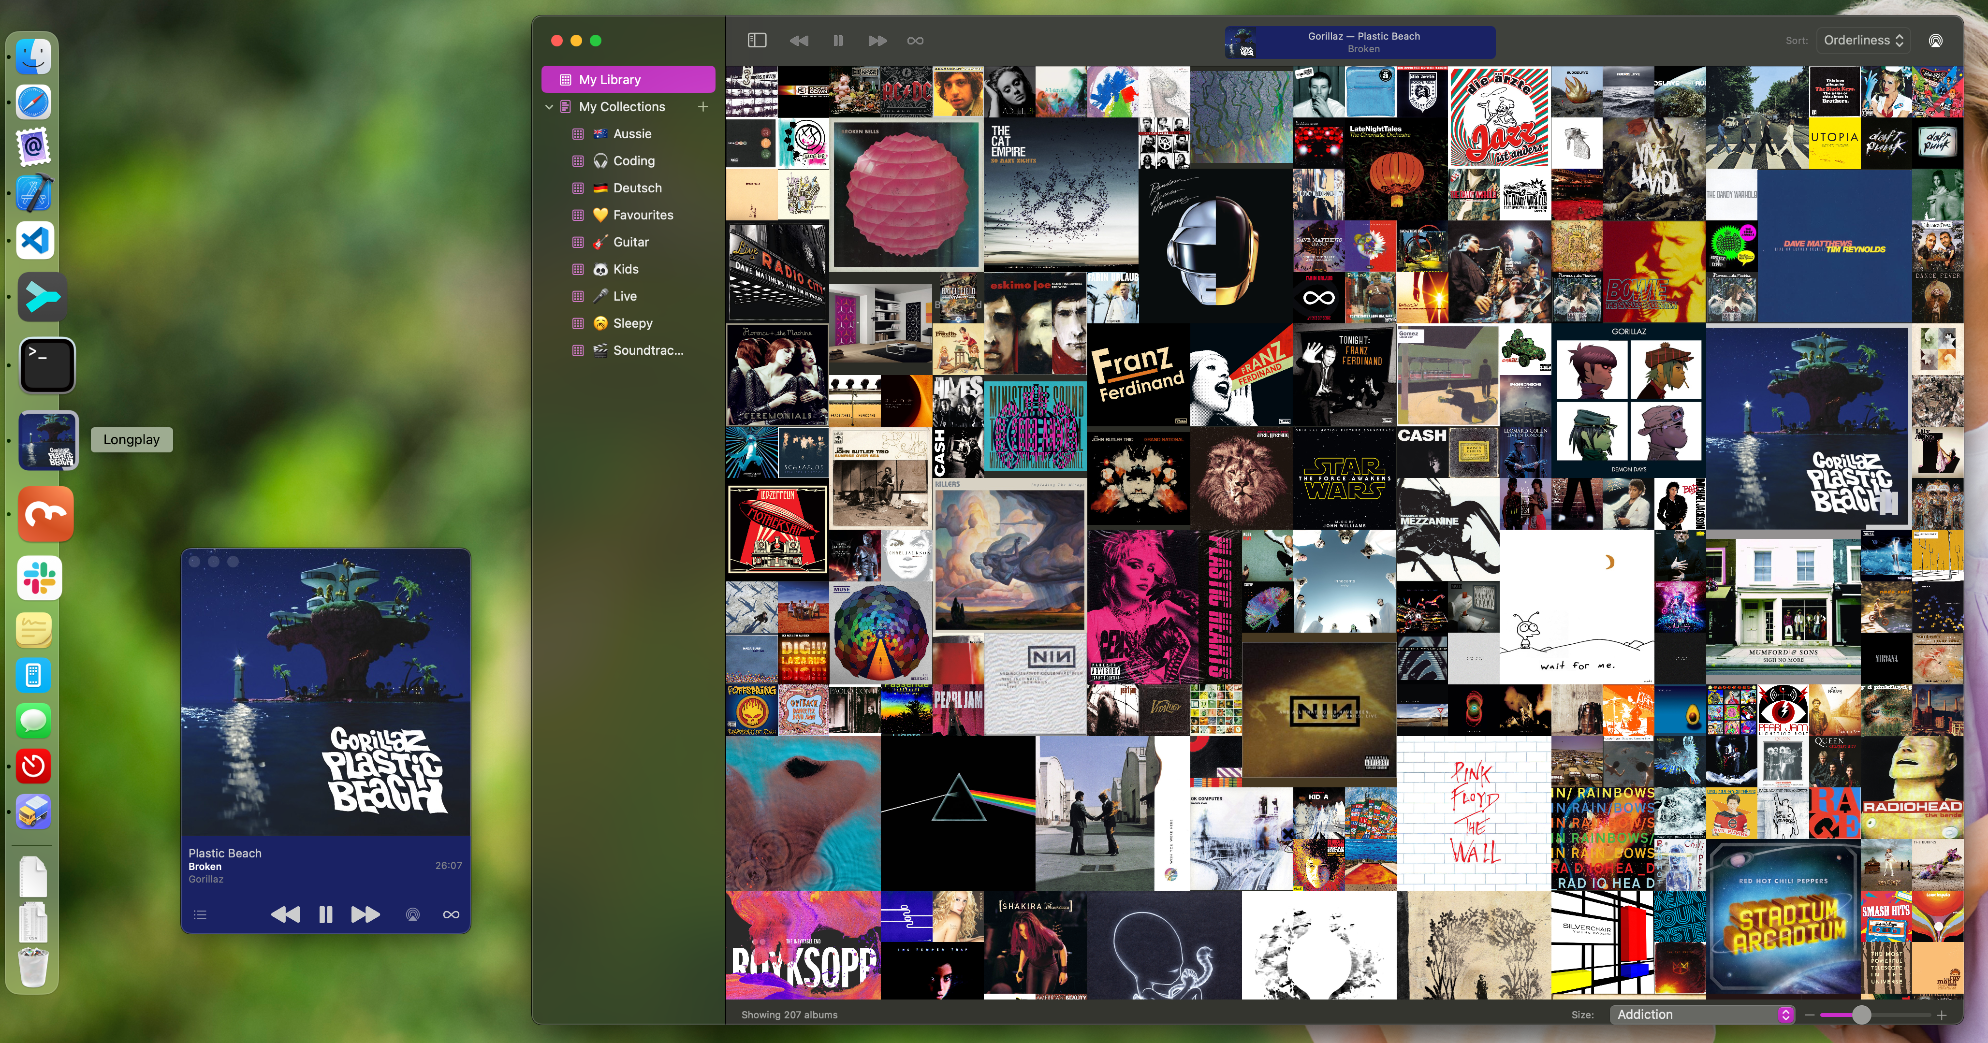1988x1043 pixels.
Task: Select the 'wait for me' white album
Action: [1577, 608]
